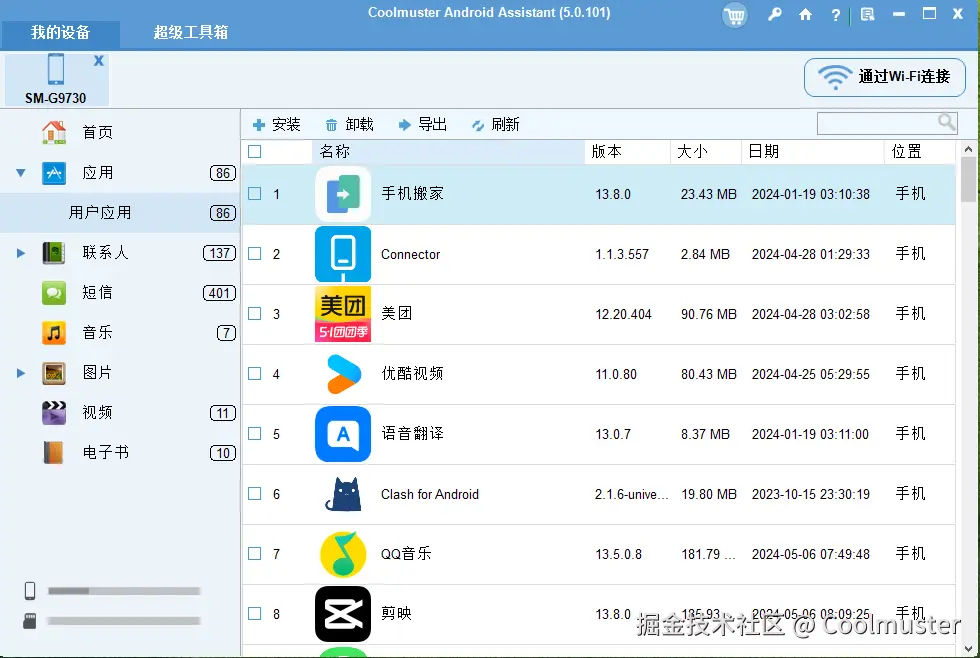Open 视频 in the sidebar
The width and height of the screenshot is (980, 658).
click(120, 412)
